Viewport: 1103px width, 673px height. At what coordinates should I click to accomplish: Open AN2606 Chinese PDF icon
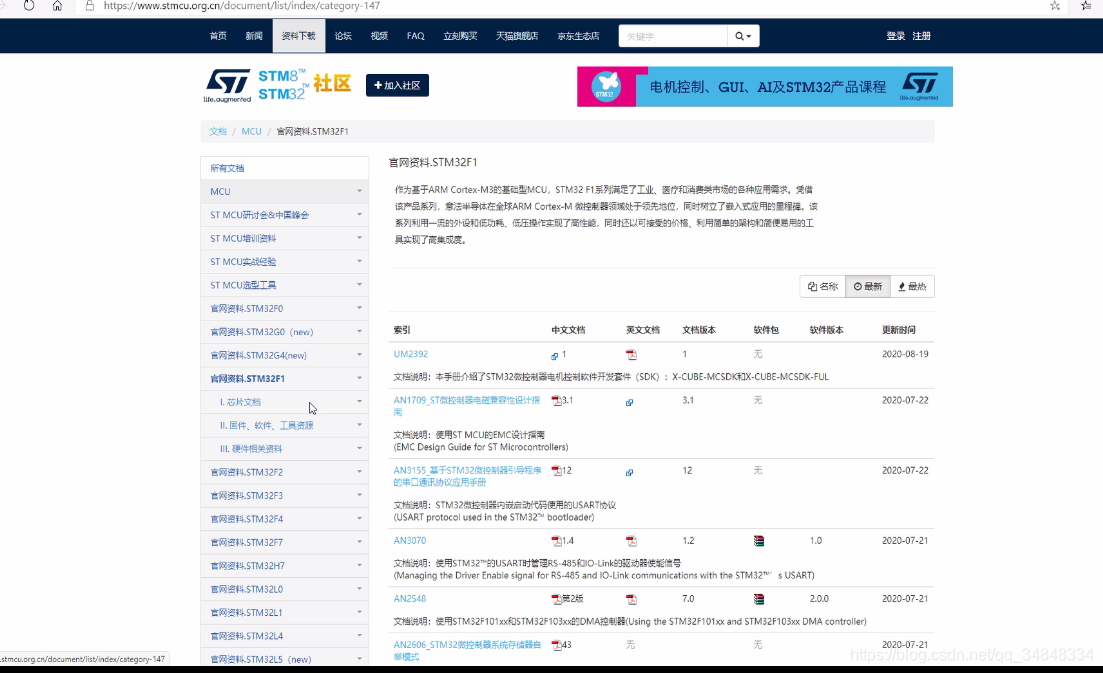point(556,645)
